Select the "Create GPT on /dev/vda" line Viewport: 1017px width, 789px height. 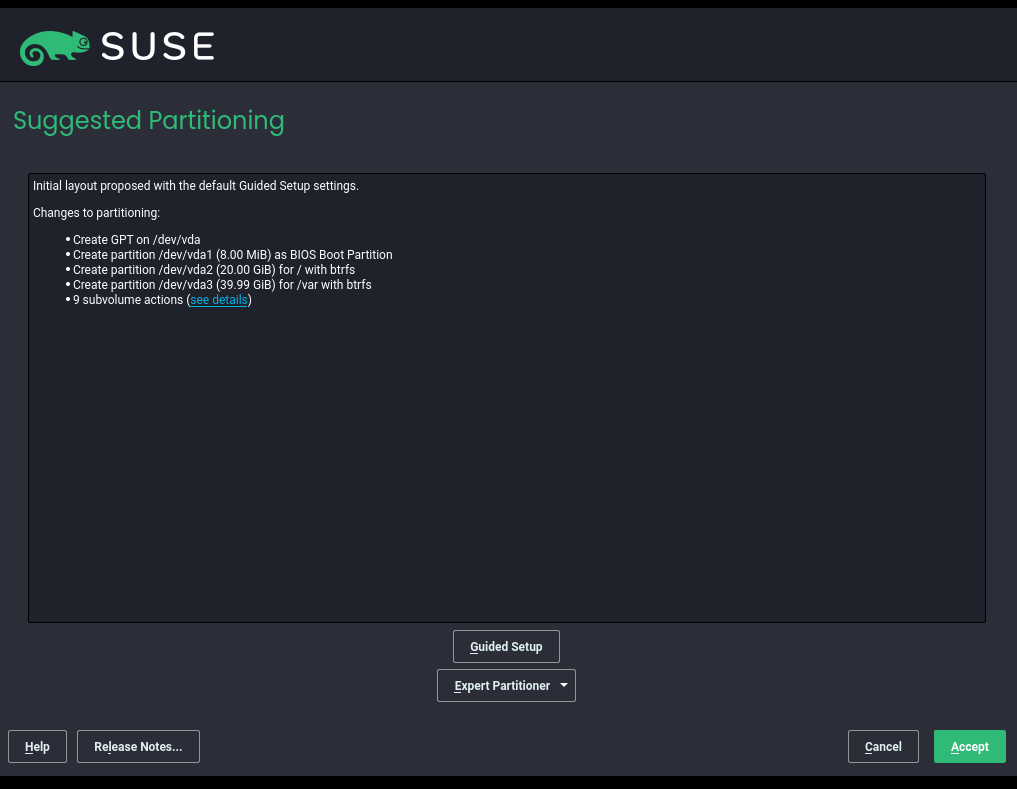pos(137,239)
